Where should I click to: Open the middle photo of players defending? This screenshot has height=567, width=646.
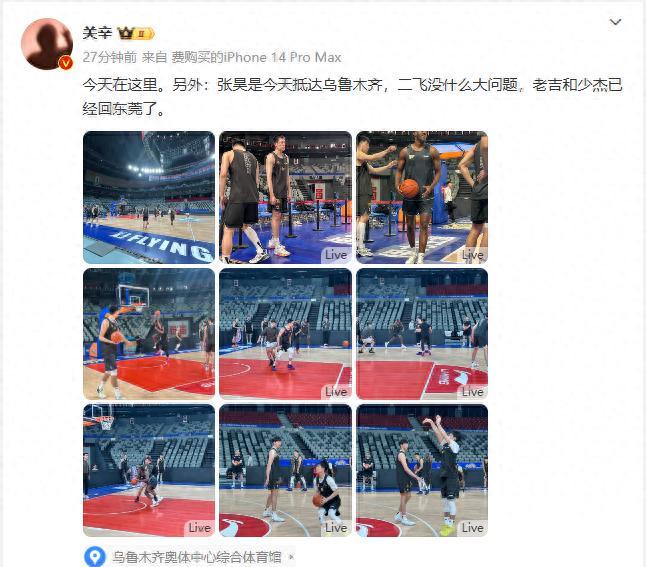click(286, 334)
